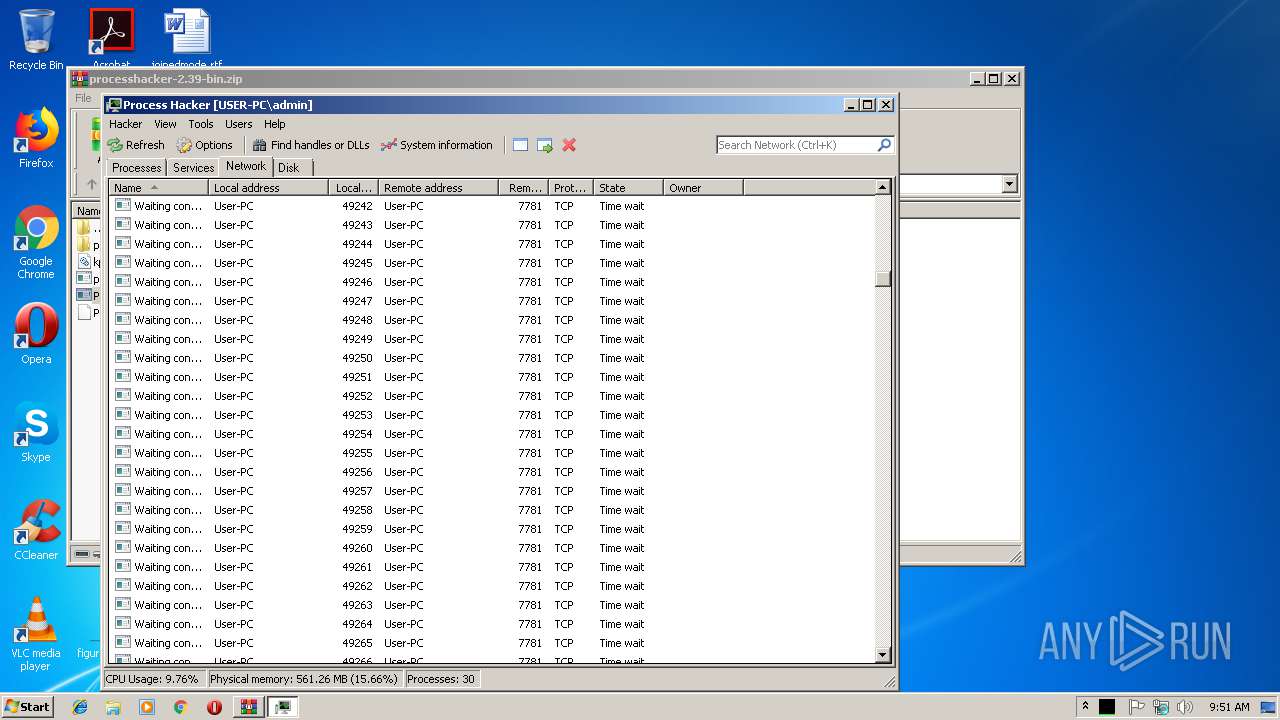
Task: Open Windows Explorer from the taskbar
Action: click(113, 707)
